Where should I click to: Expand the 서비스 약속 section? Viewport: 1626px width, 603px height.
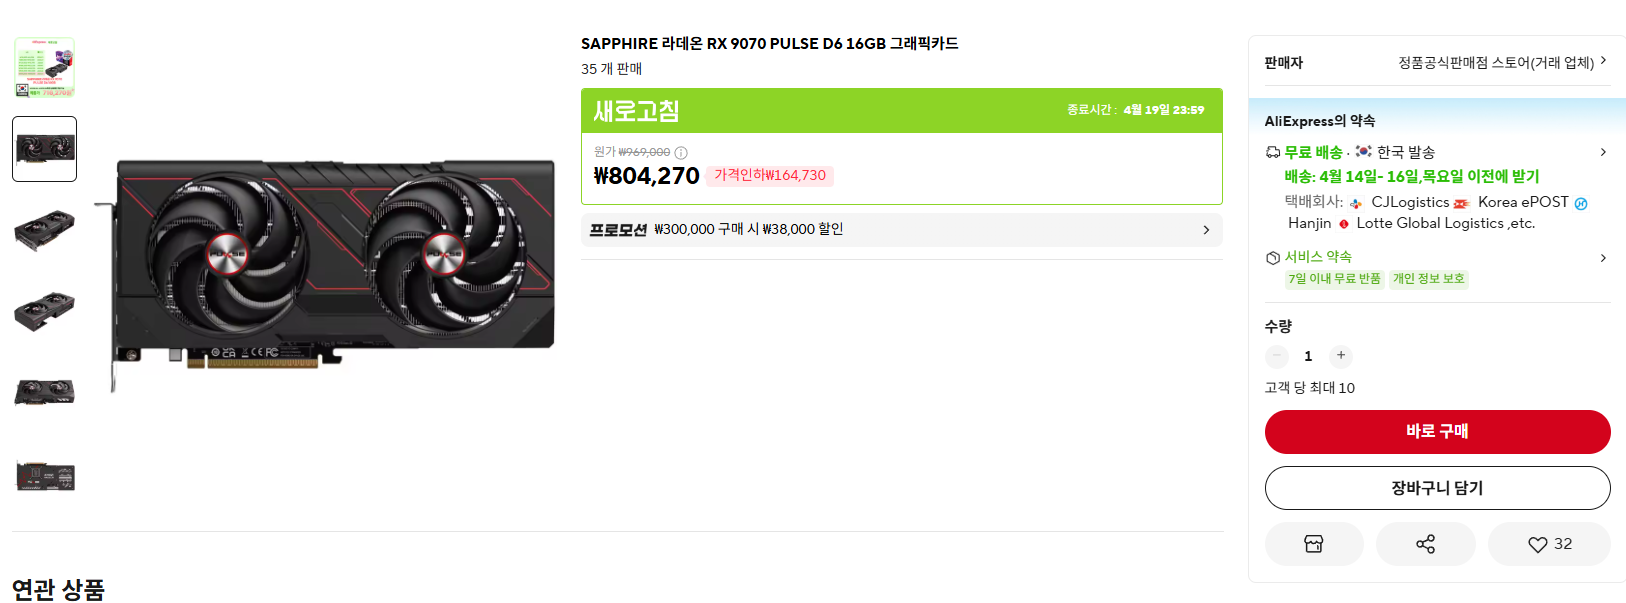[x=1603, y=257]
